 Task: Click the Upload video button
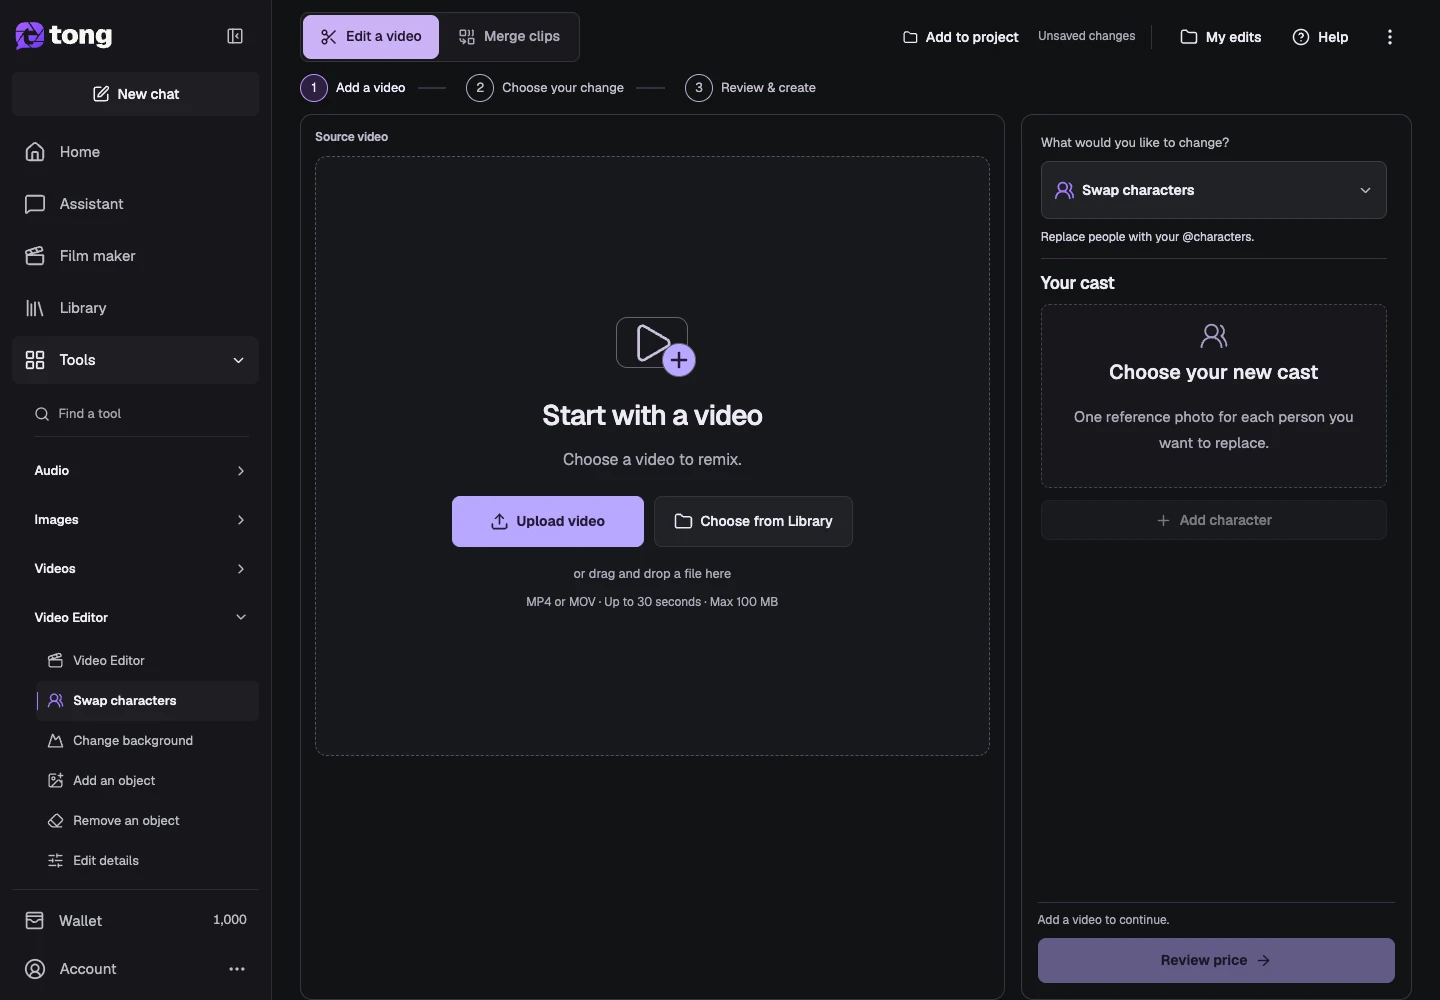tap(548, 522)
